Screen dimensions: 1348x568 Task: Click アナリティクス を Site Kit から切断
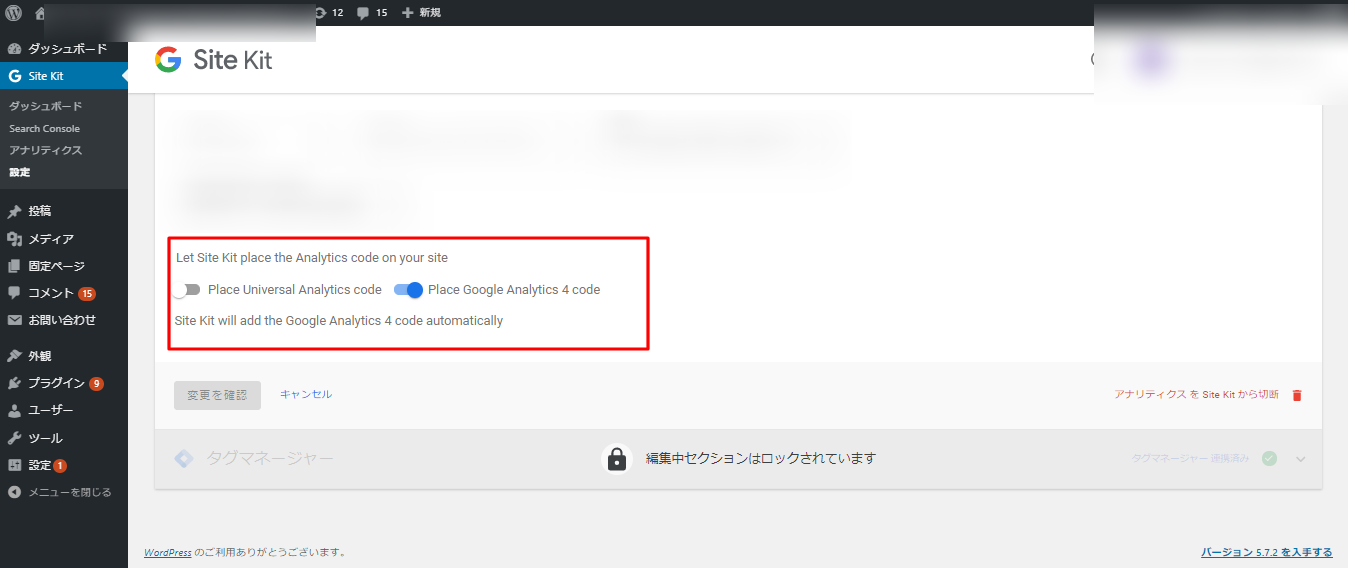point(1196,394)
